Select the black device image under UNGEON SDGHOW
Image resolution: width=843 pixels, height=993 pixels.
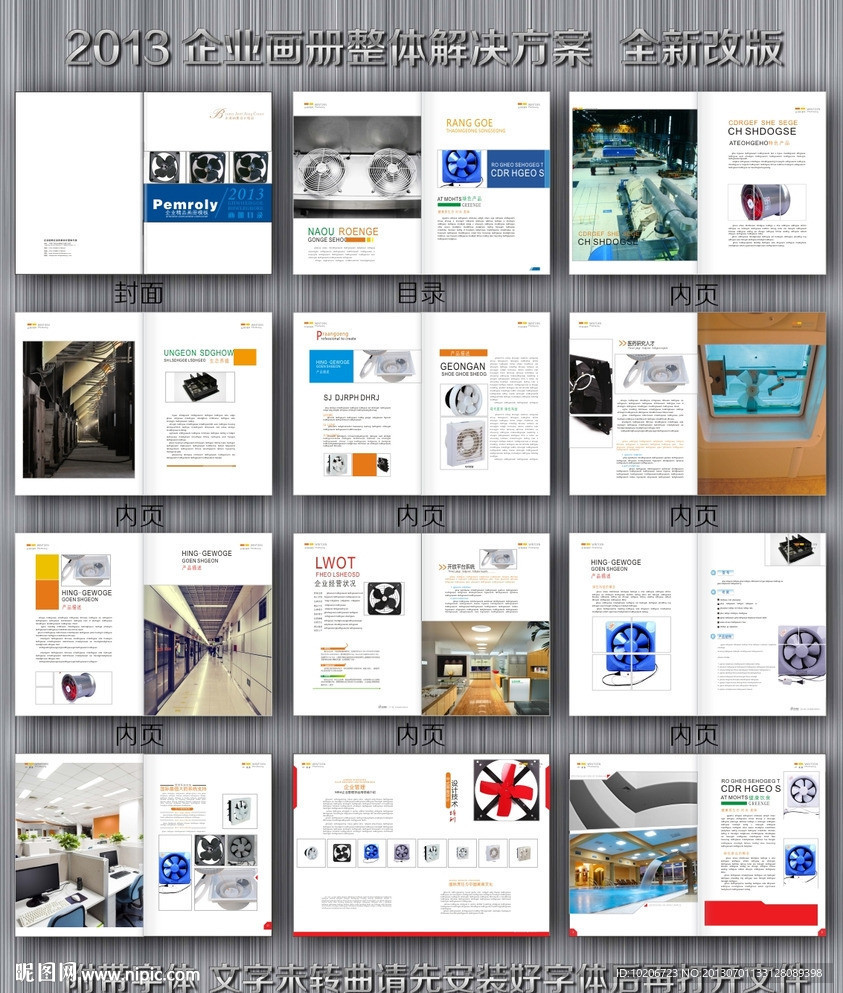[200, 388]
